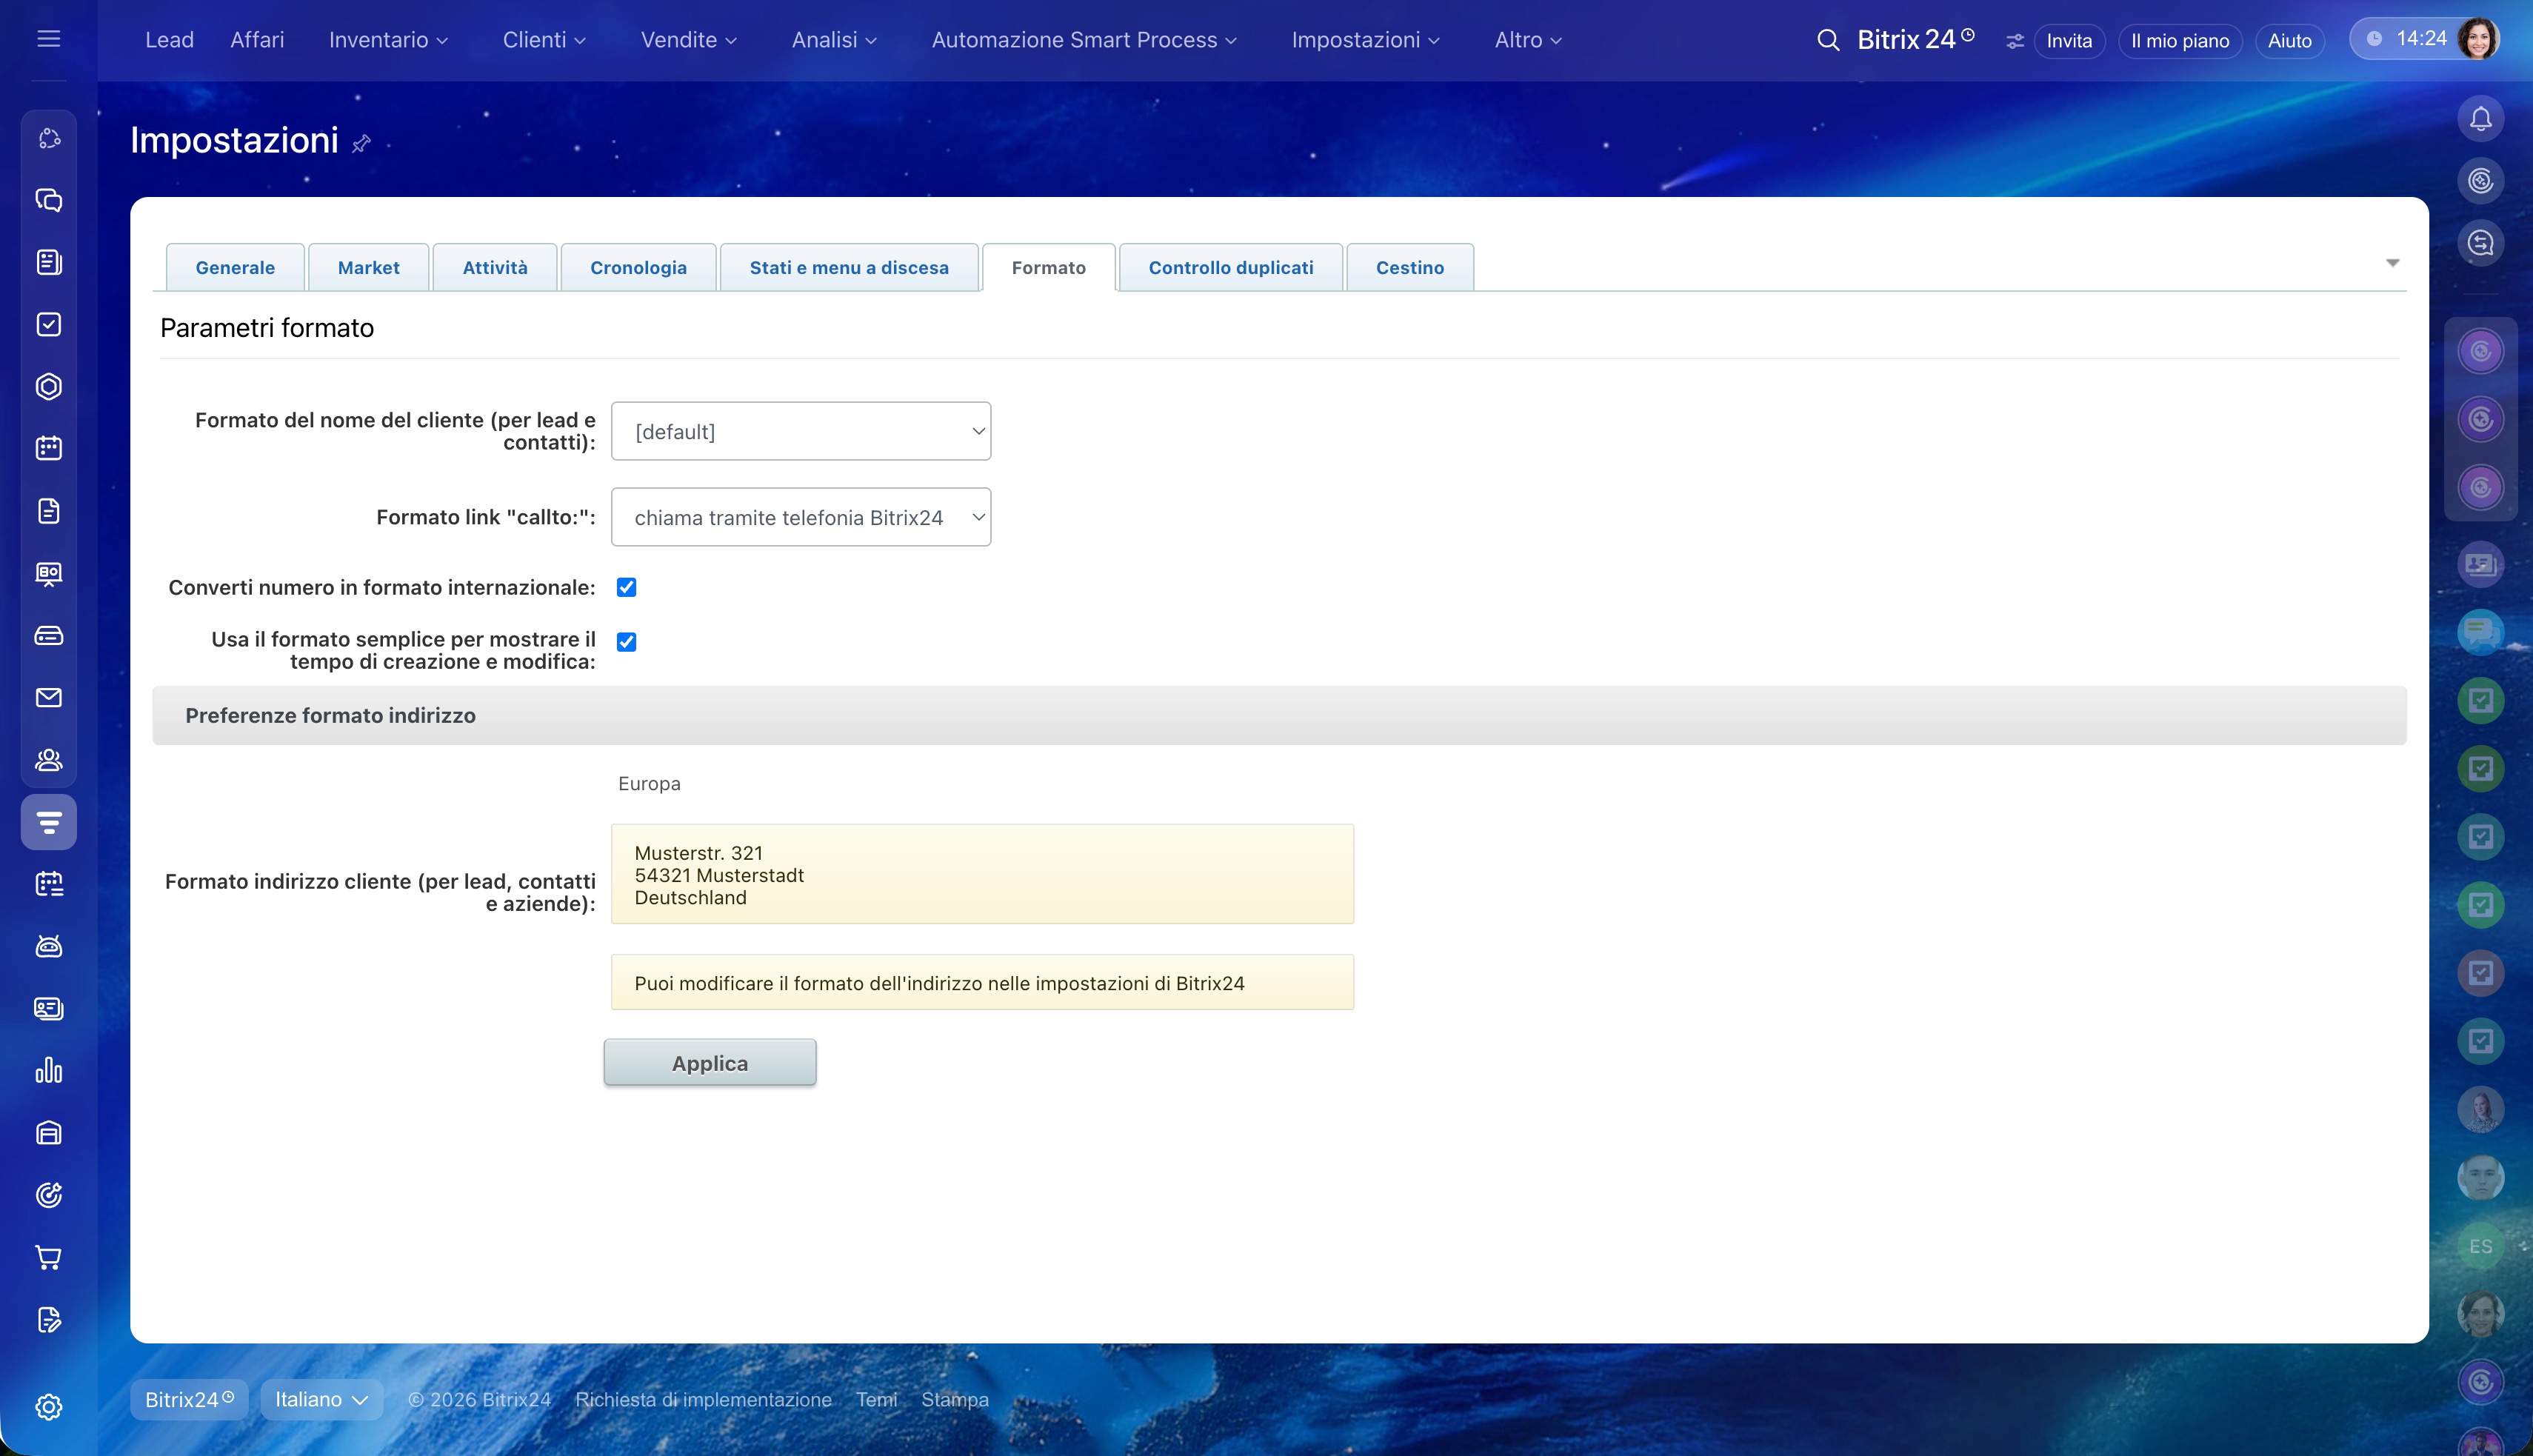Click the Applica button
This screenshot has width=2533, height=1456.
pyautogui.click(x=709, y=1062)
